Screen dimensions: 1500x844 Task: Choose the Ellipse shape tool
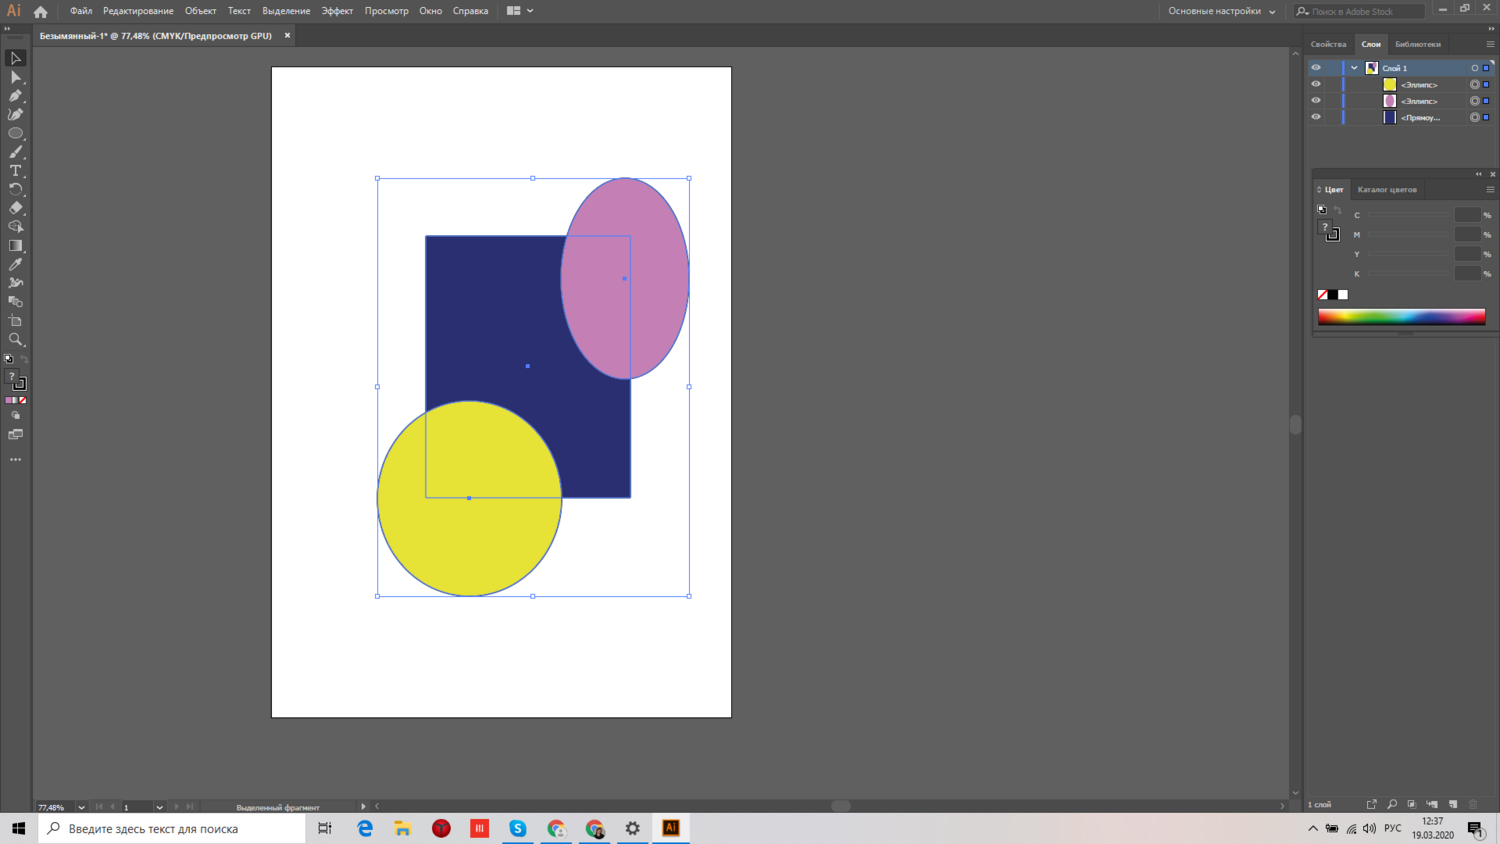(x=15, y=133)
